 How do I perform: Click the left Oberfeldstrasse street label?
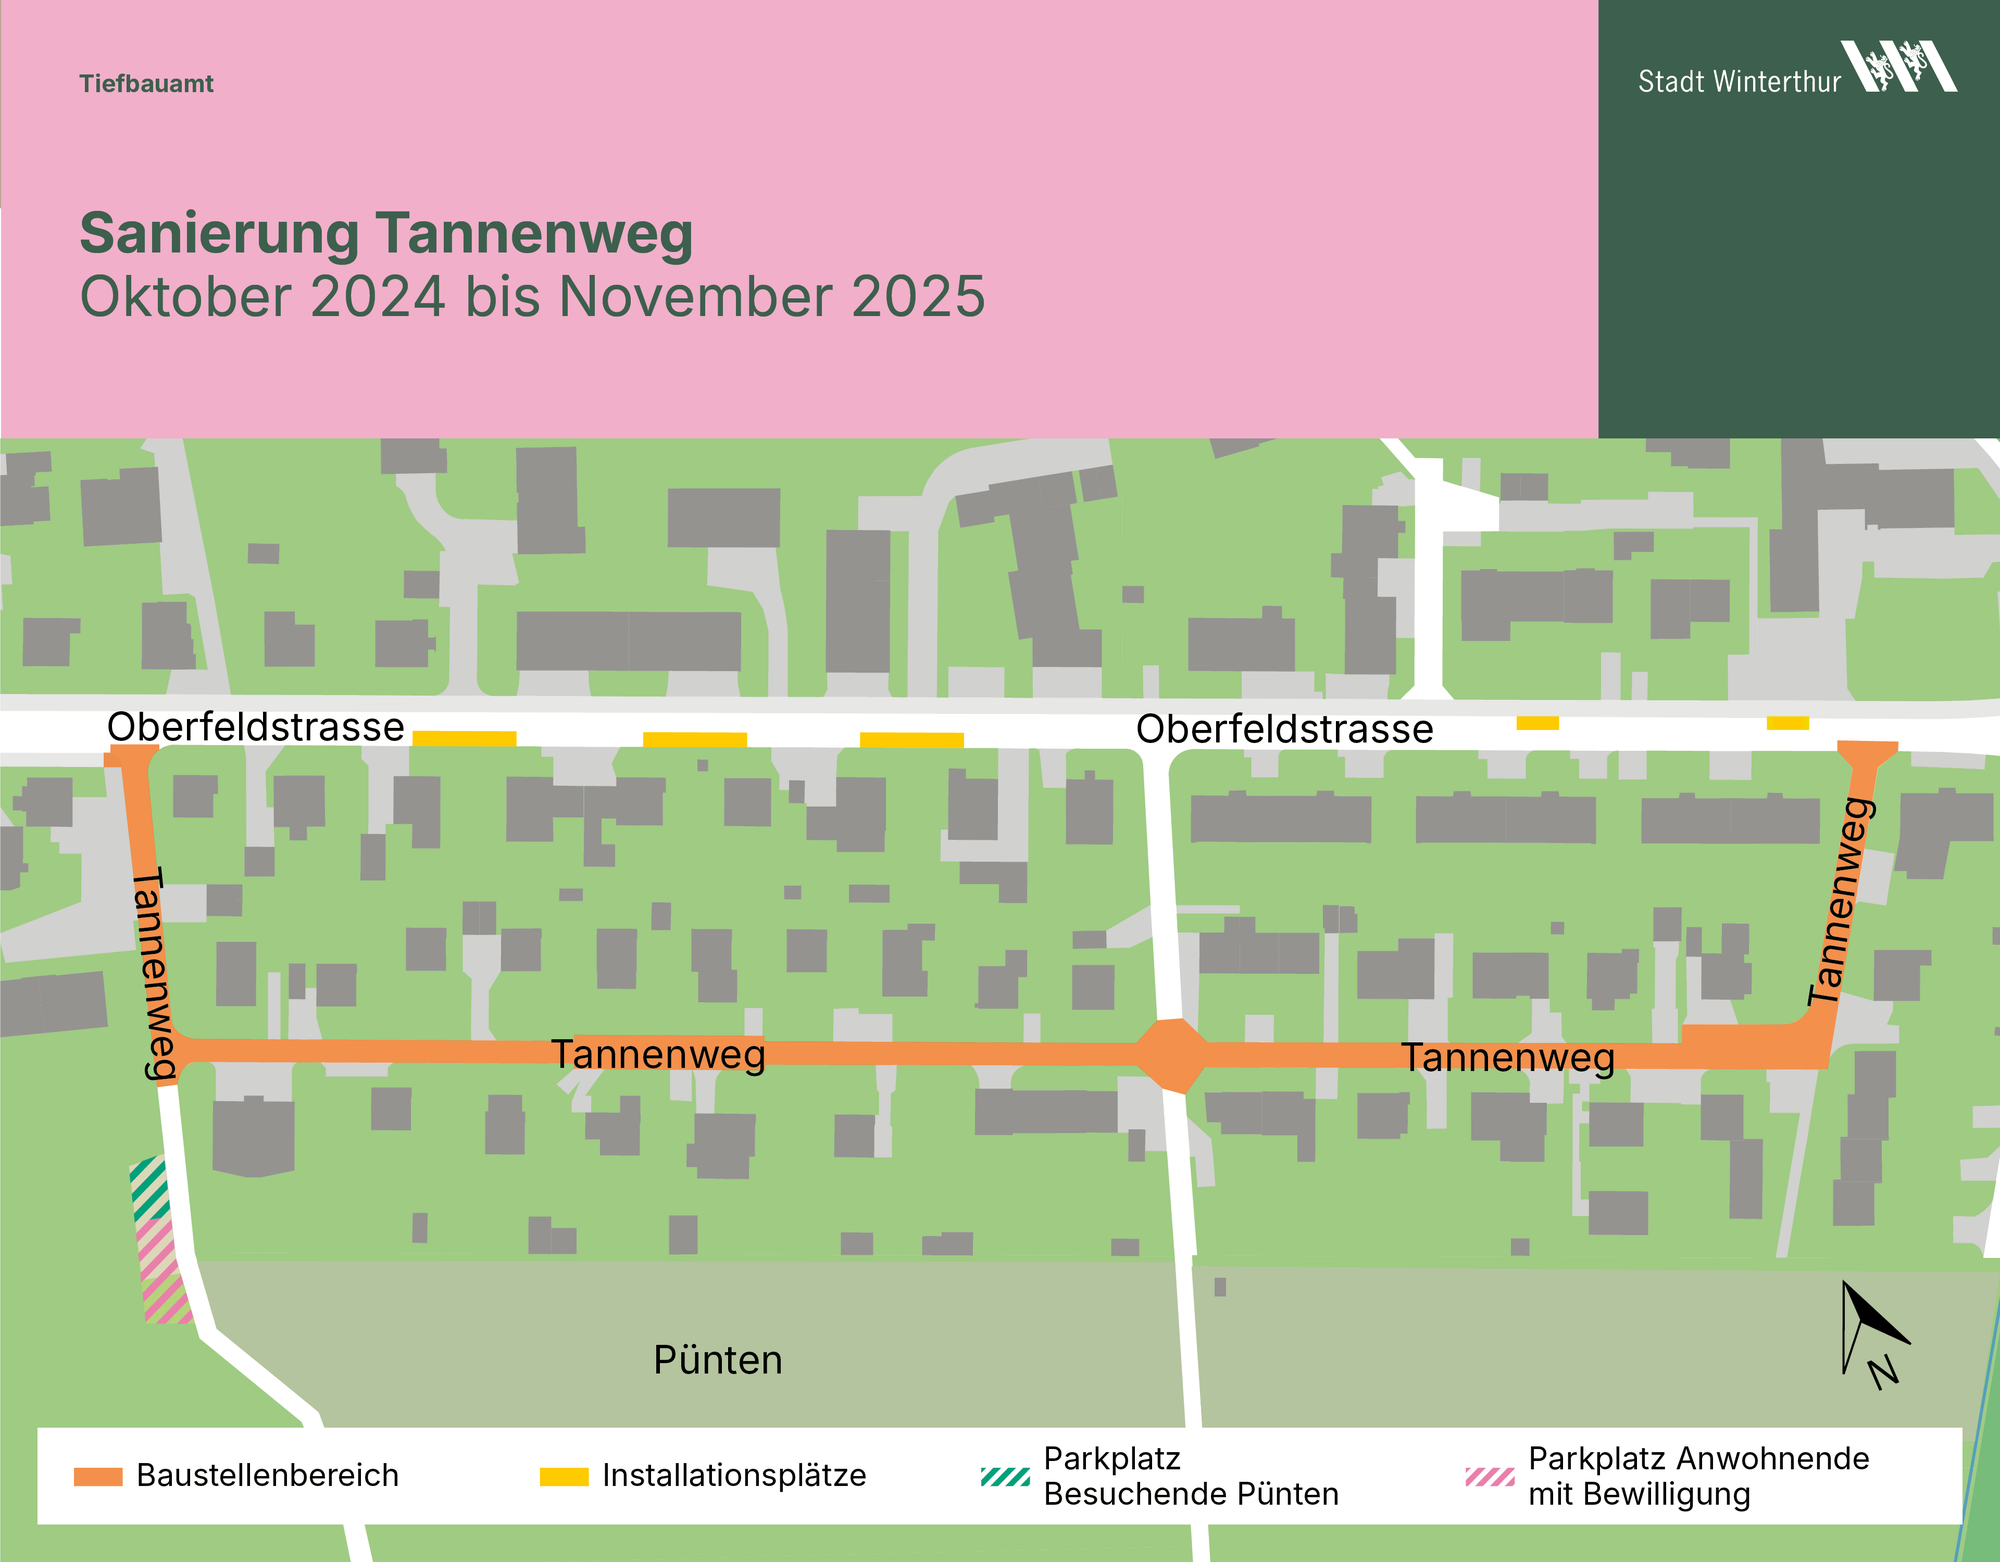255,727
